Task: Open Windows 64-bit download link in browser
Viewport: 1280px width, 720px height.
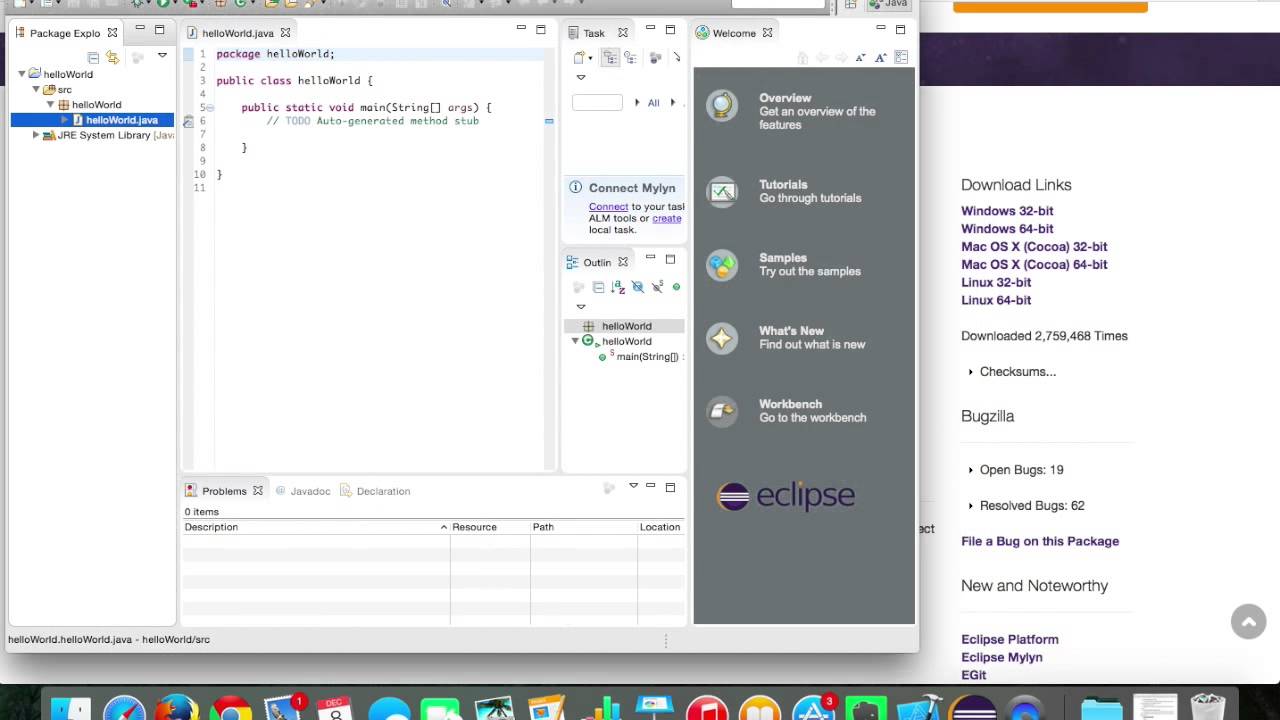Action: (x=1007, y=229)
